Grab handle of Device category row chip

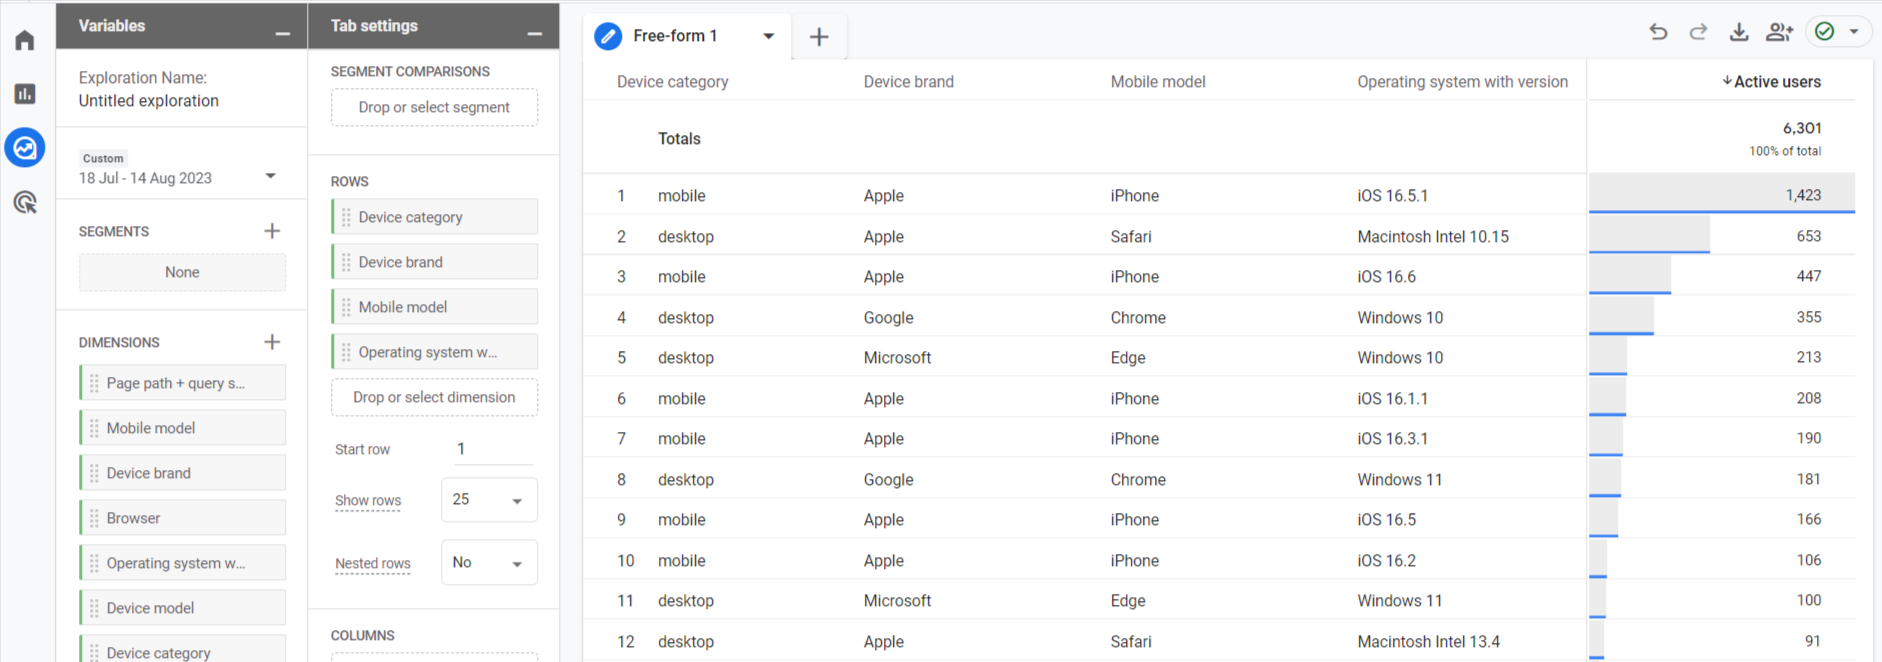[346, 217]
